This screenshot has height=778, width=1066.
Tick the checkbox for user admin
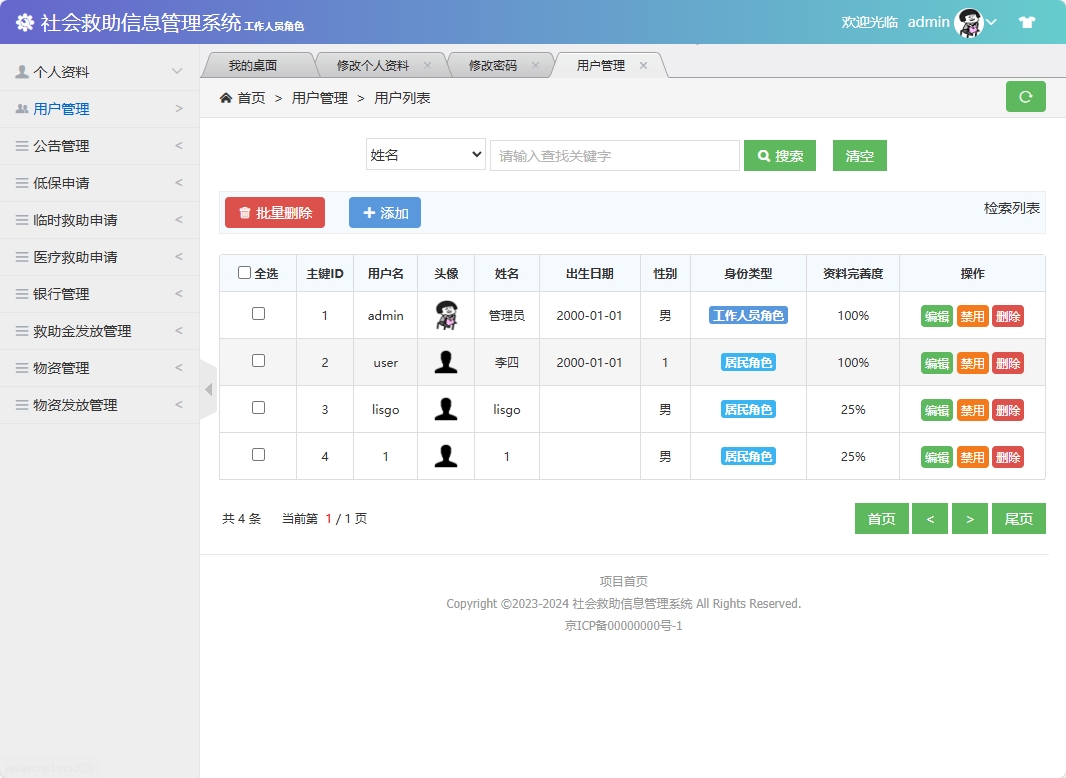coord(257,315)
